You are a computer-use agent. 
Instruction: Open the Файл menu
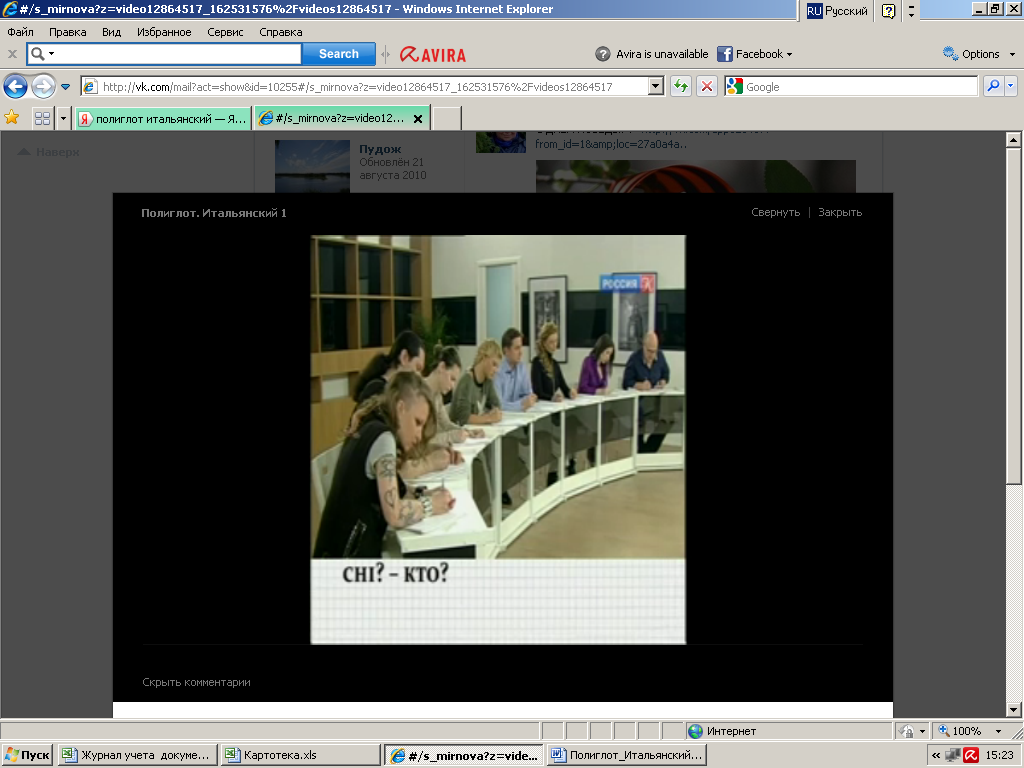tap(20, 32)
